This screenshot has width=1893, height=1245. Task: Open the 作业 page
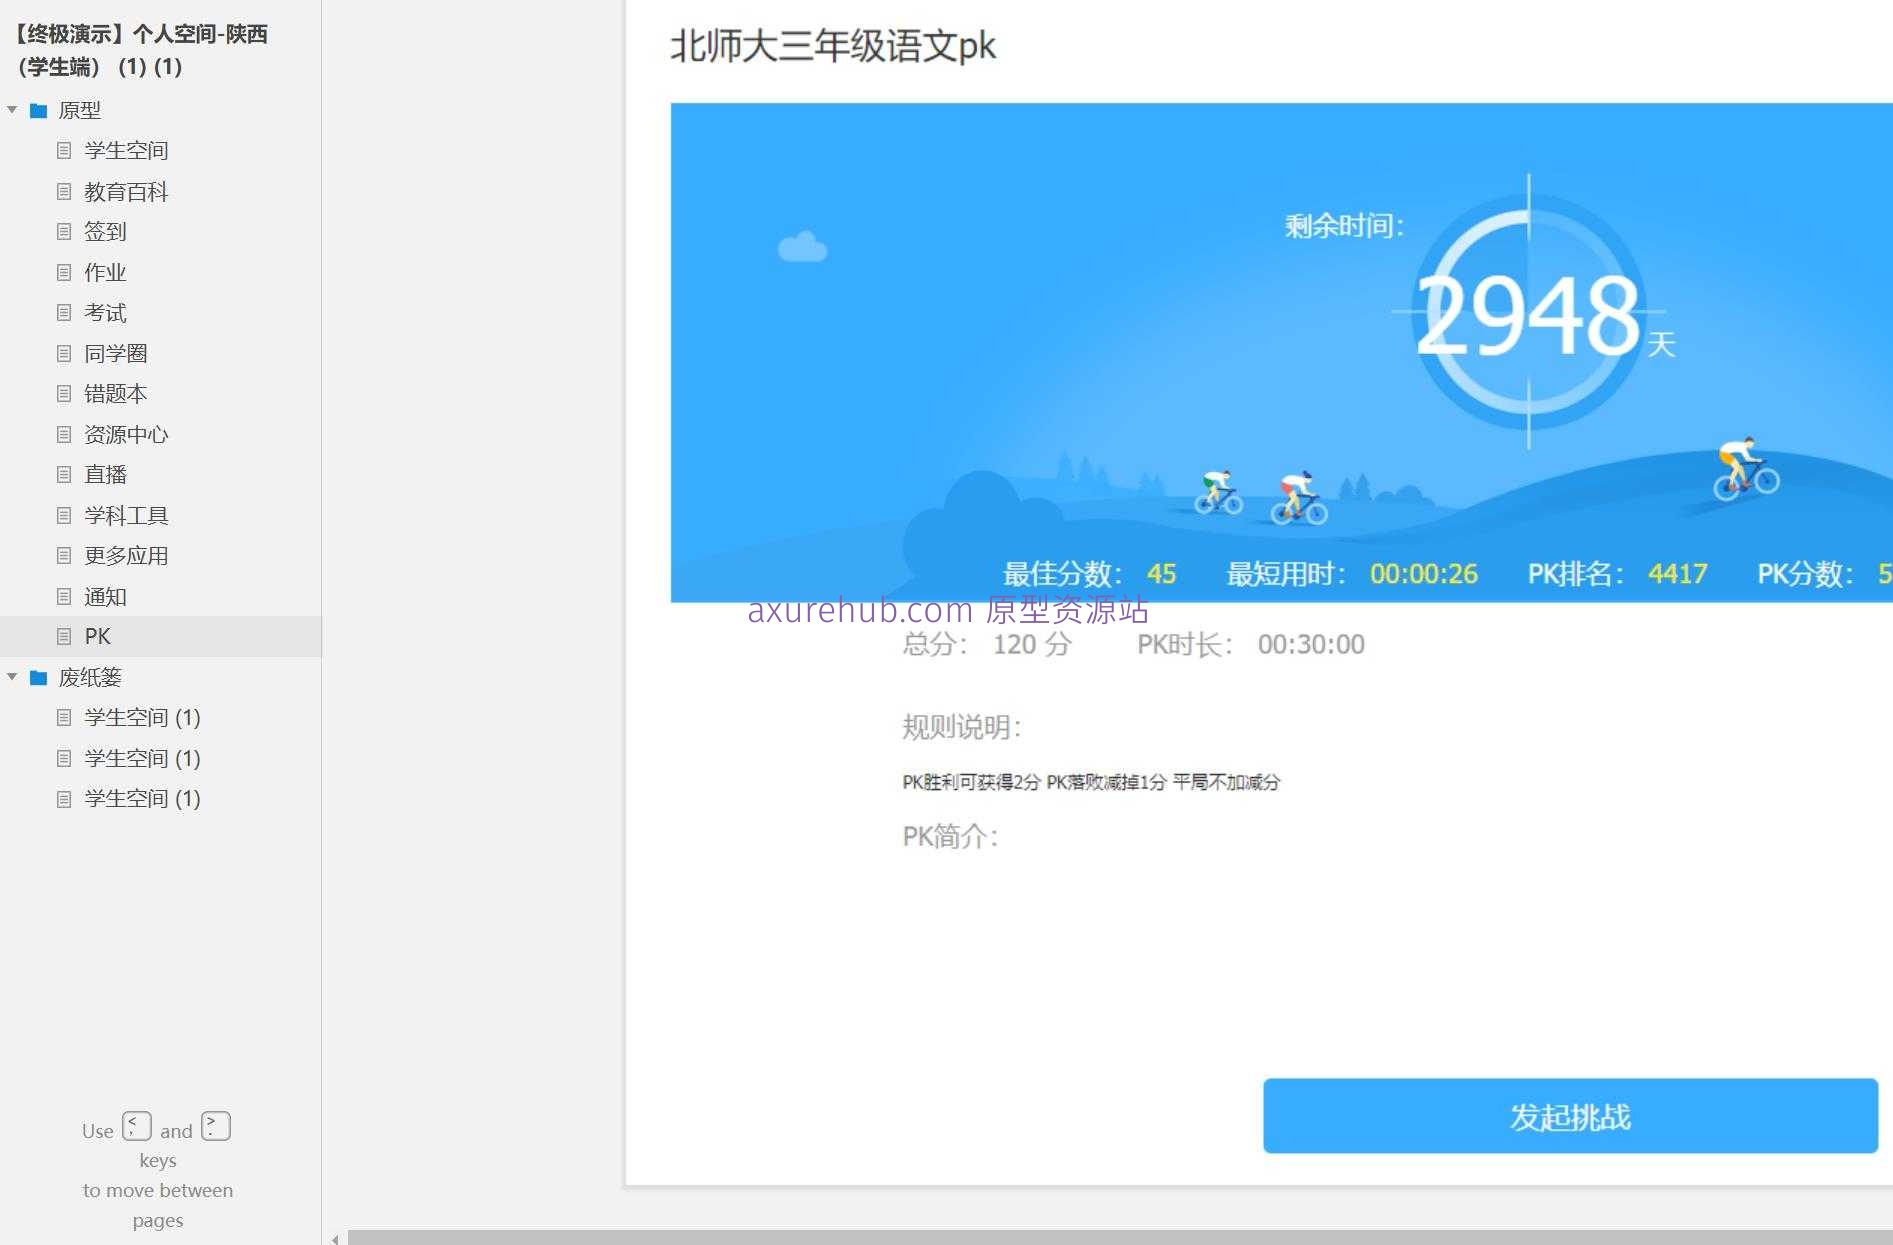tap(103, 272)
